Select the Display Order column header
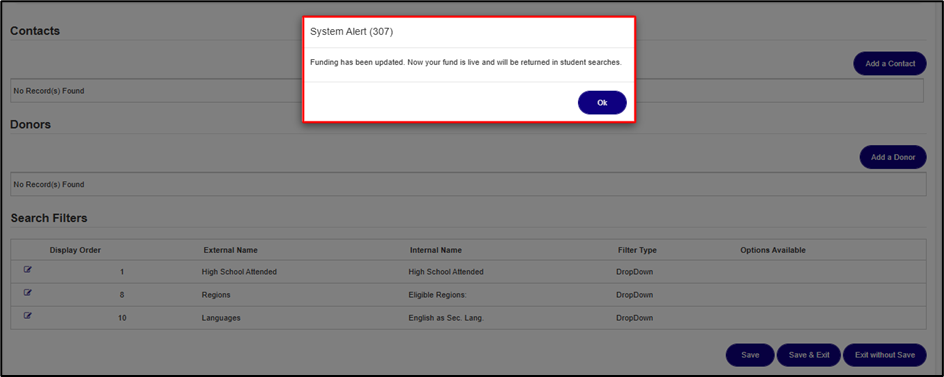 tap(75, 251)
